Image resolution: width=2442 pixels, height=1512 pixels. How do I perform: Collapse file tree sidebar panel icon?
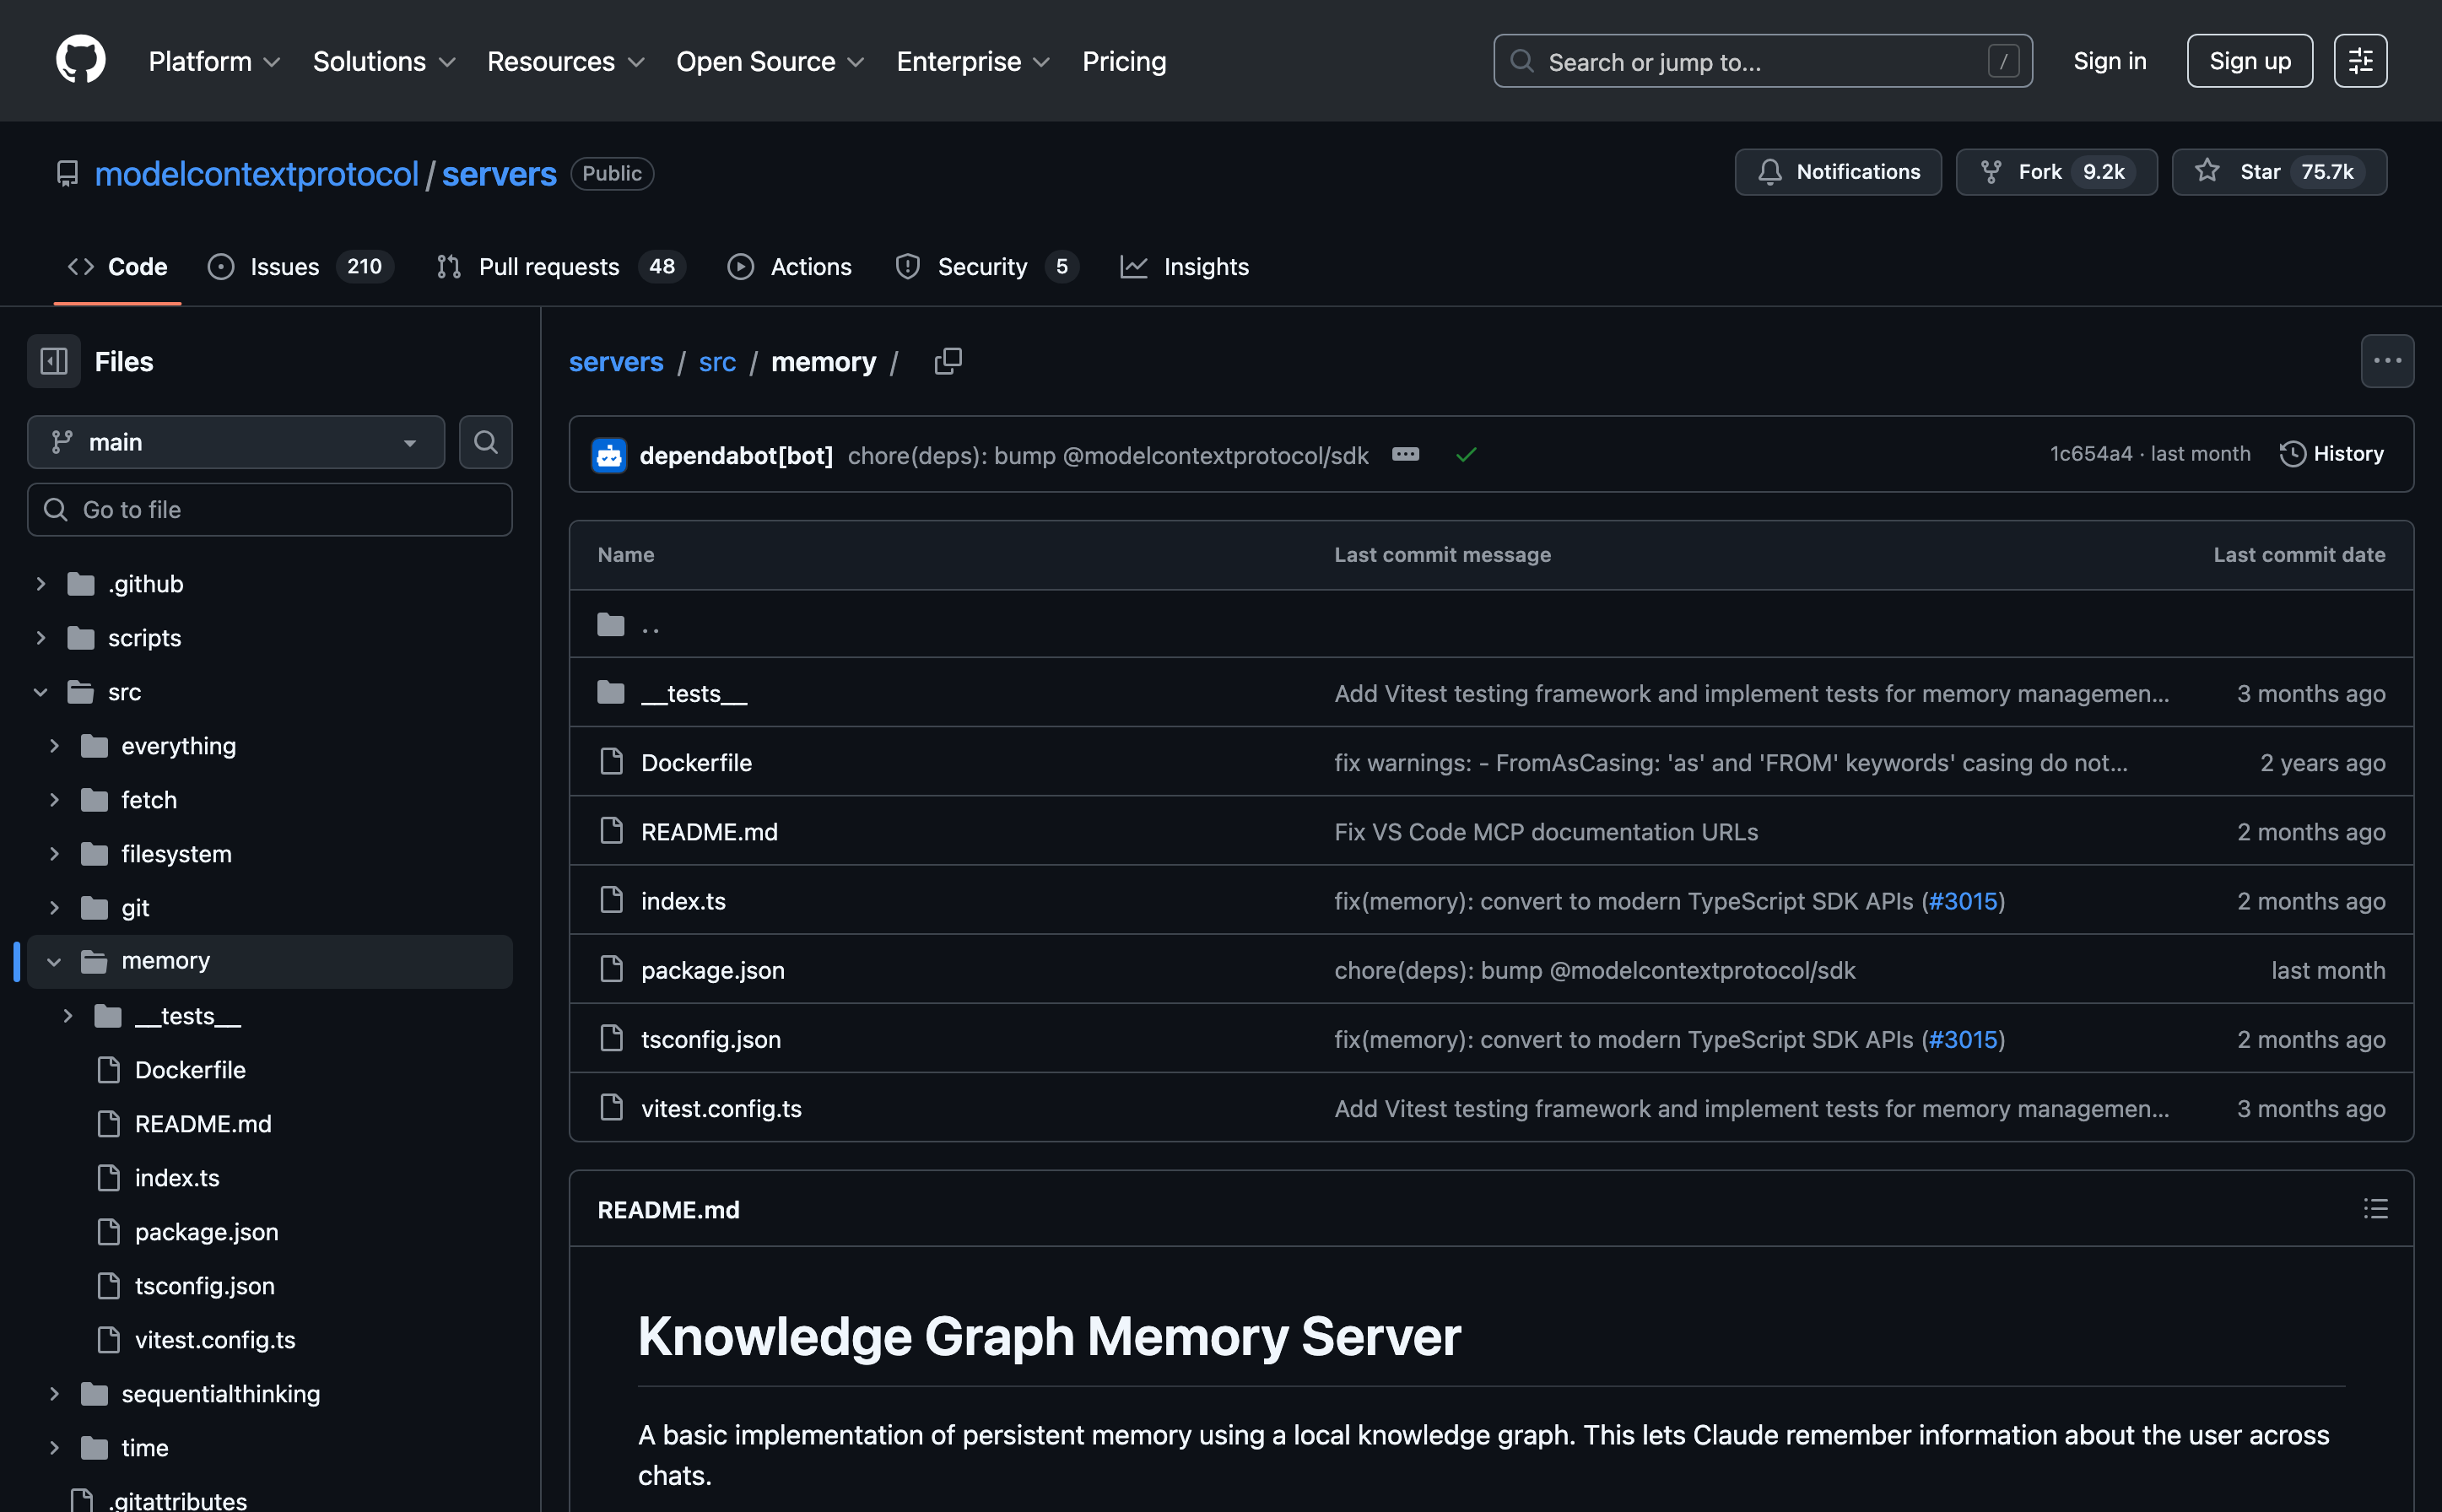click(54, 361)
